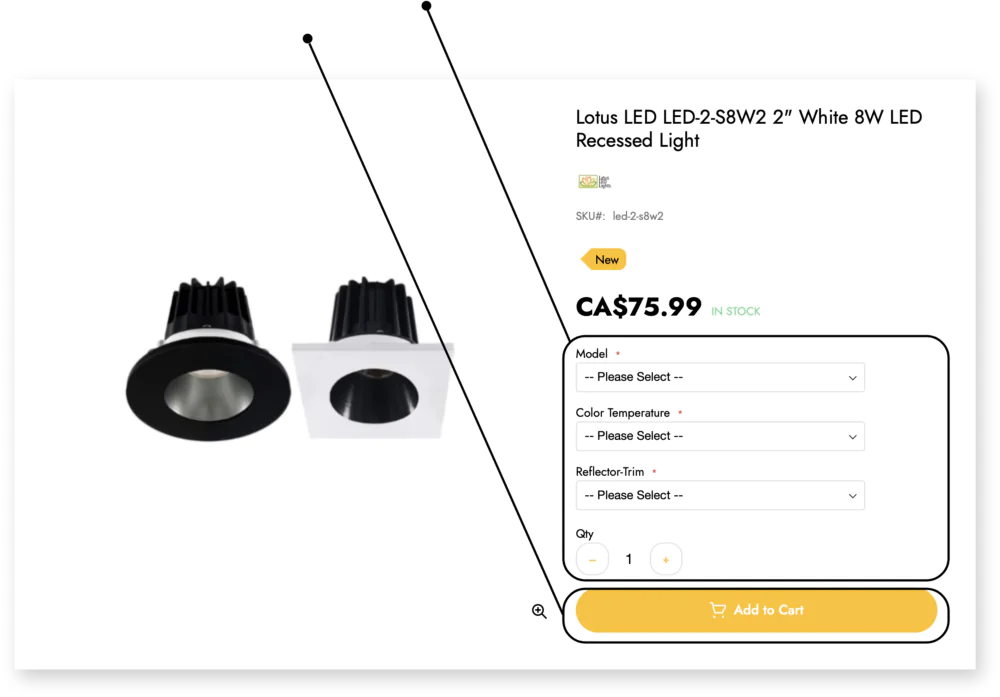Open the Reflector-Trim dropdown

(720, 495)
